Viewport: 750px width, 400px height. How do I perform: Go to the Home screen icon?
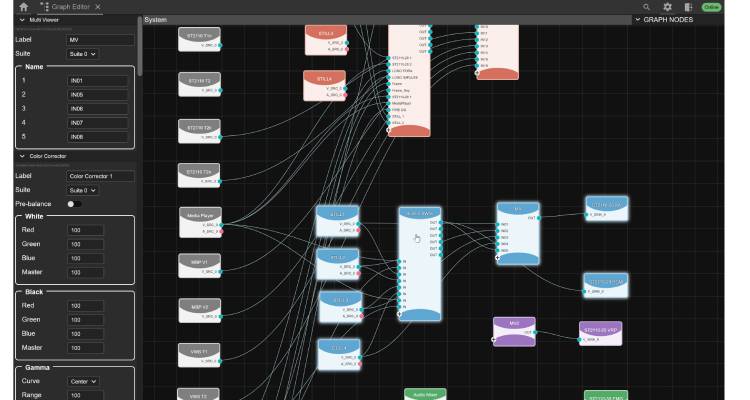23,7
